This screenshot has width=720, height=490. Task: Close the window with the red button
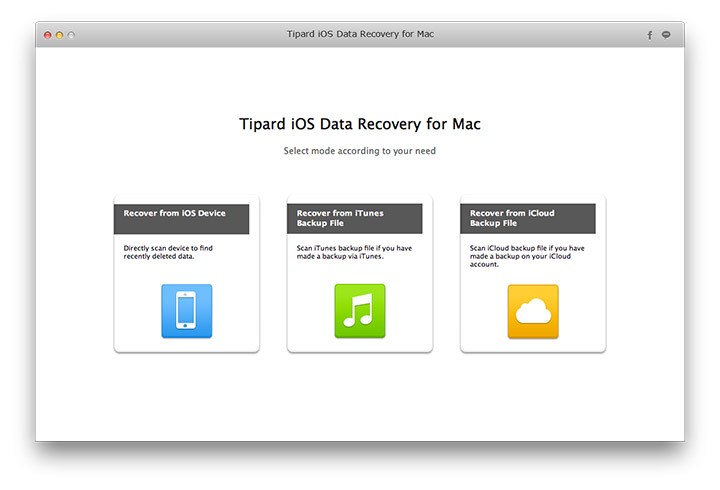coord(47,35)
